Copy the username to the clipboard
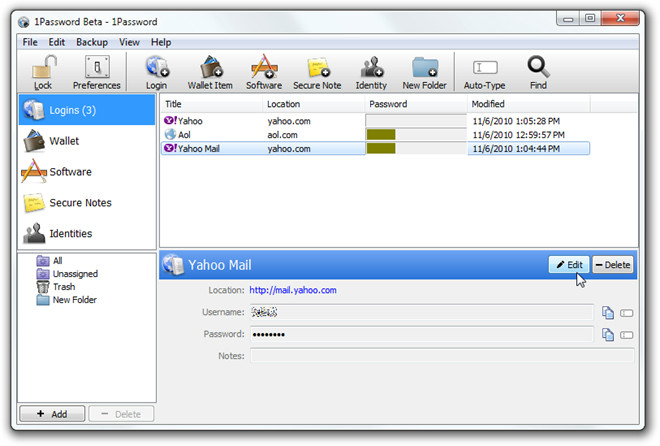This screenshot has height=446, width=660. point(607,313)
